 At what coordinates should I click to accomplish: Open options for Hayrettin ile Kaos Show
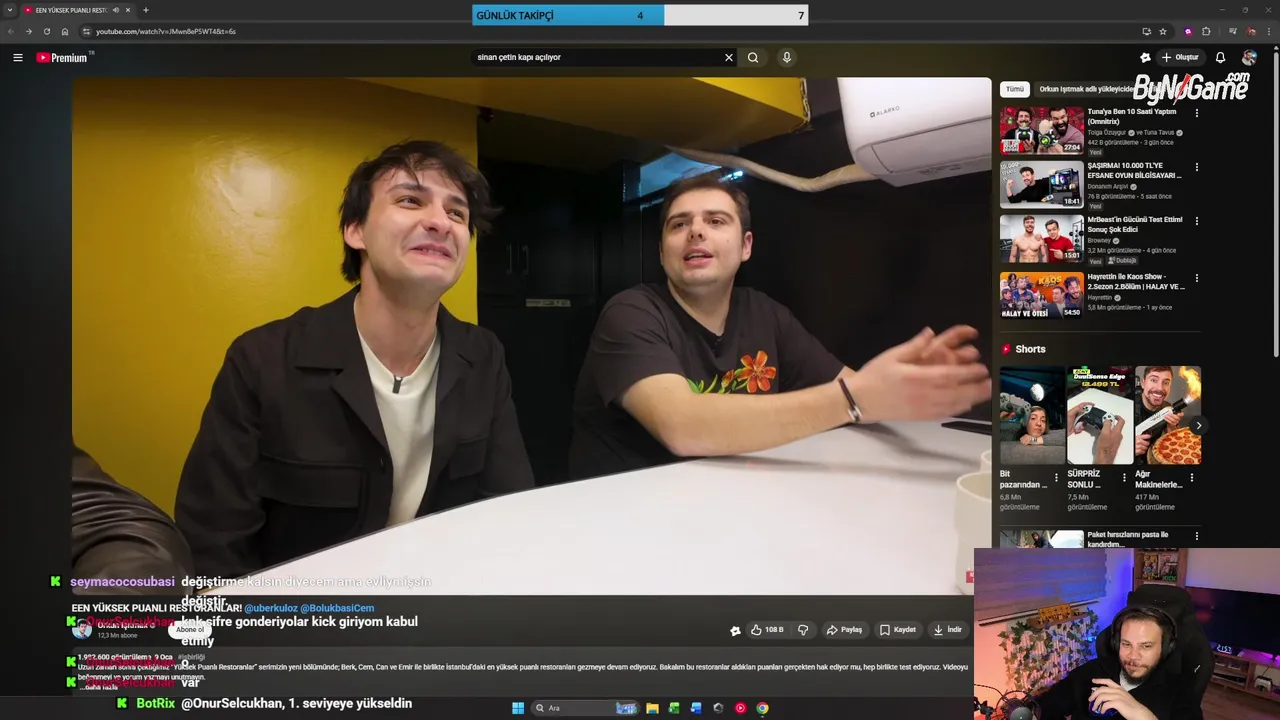click(x=1197, y=278)
